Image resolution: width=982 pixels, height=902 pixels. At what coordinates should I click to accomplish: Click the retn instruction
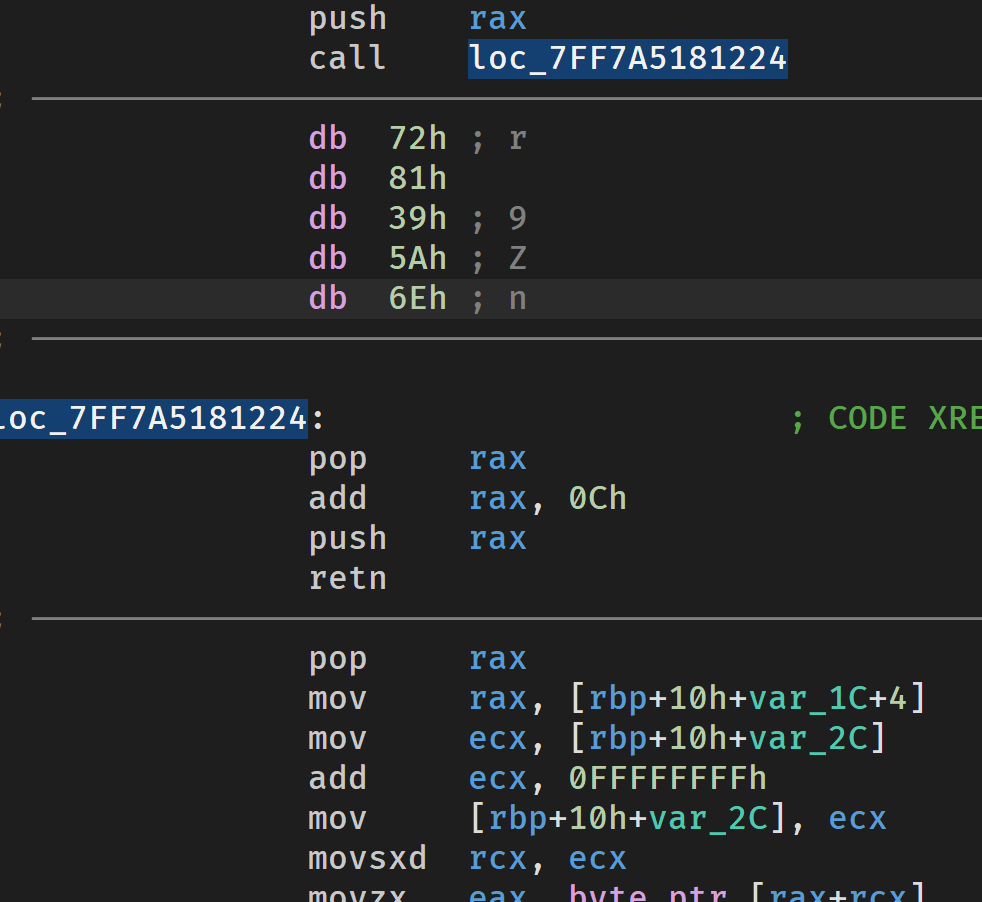pos(347,579)
